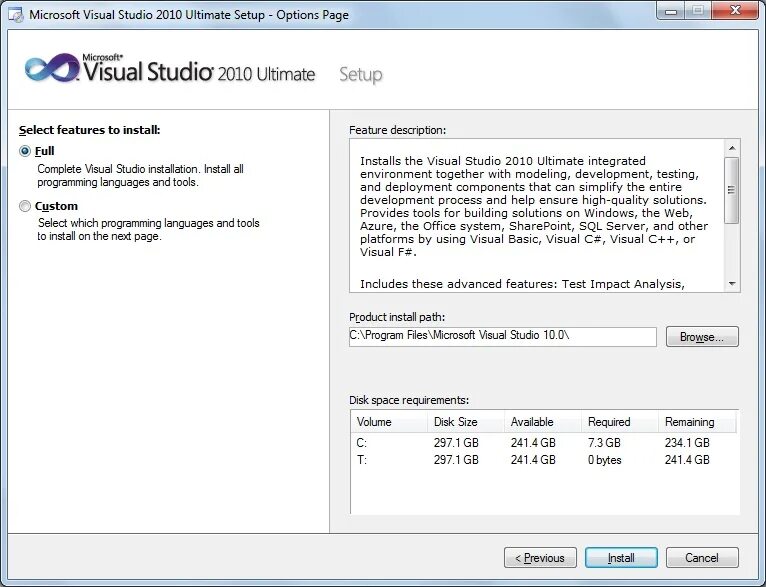Click the Maximize button in title bar
766x587 pixels.
(x=698, y=11)
